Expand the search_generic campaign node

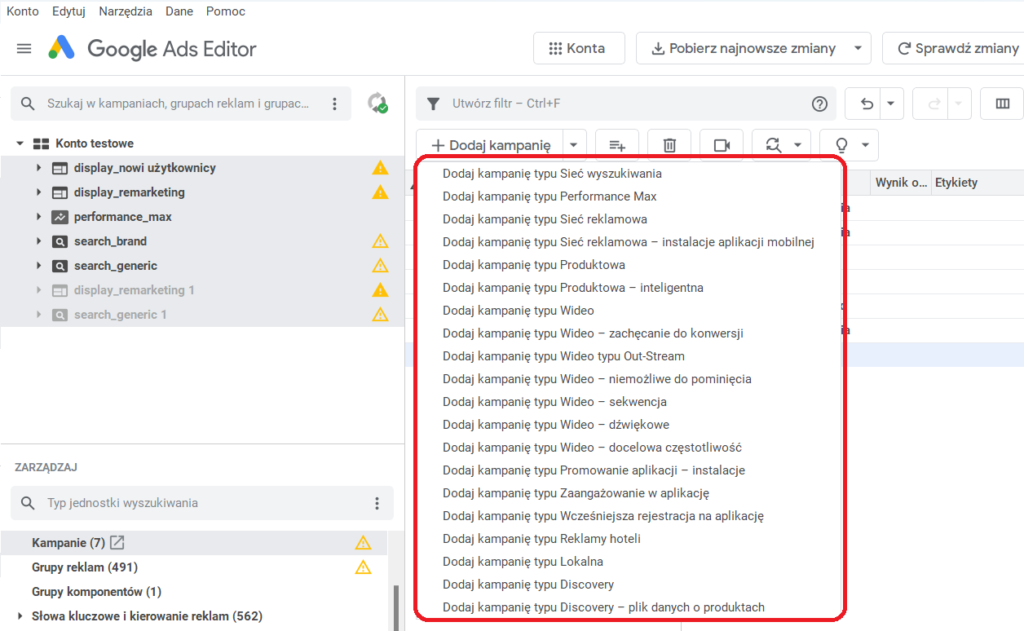point(39,266)
